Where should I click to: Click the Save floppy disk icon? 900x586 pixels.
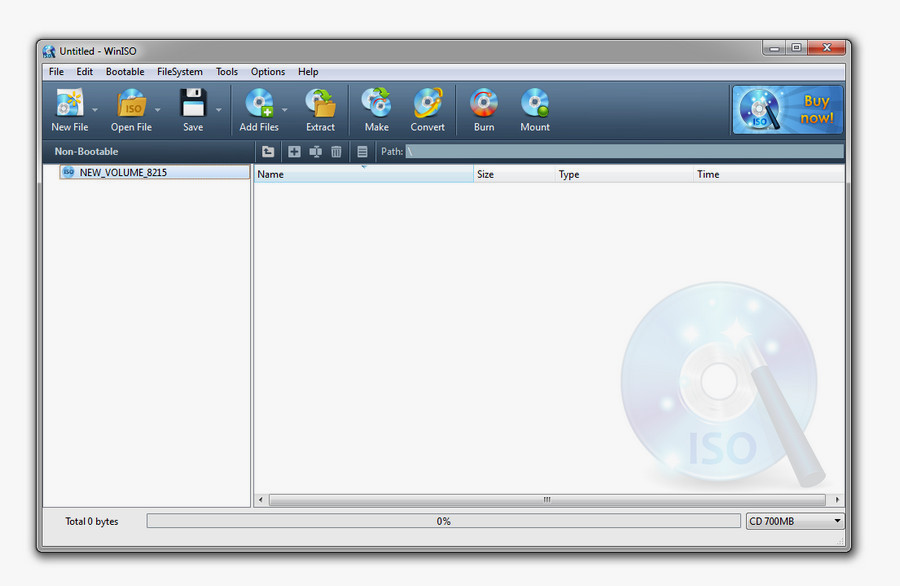(193, 103)
